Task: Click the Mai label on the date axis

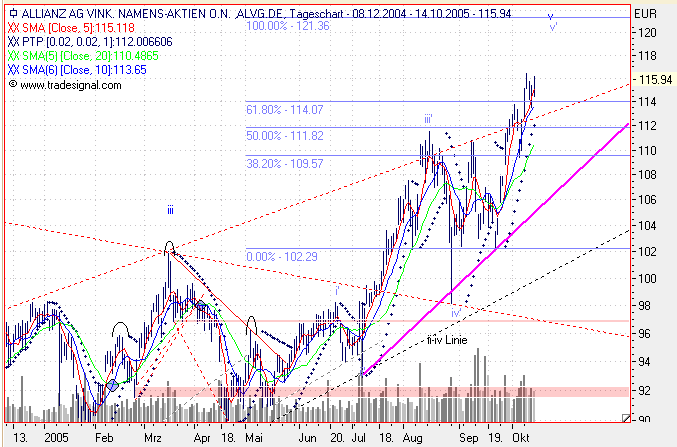Action: (x=254, y=437)
